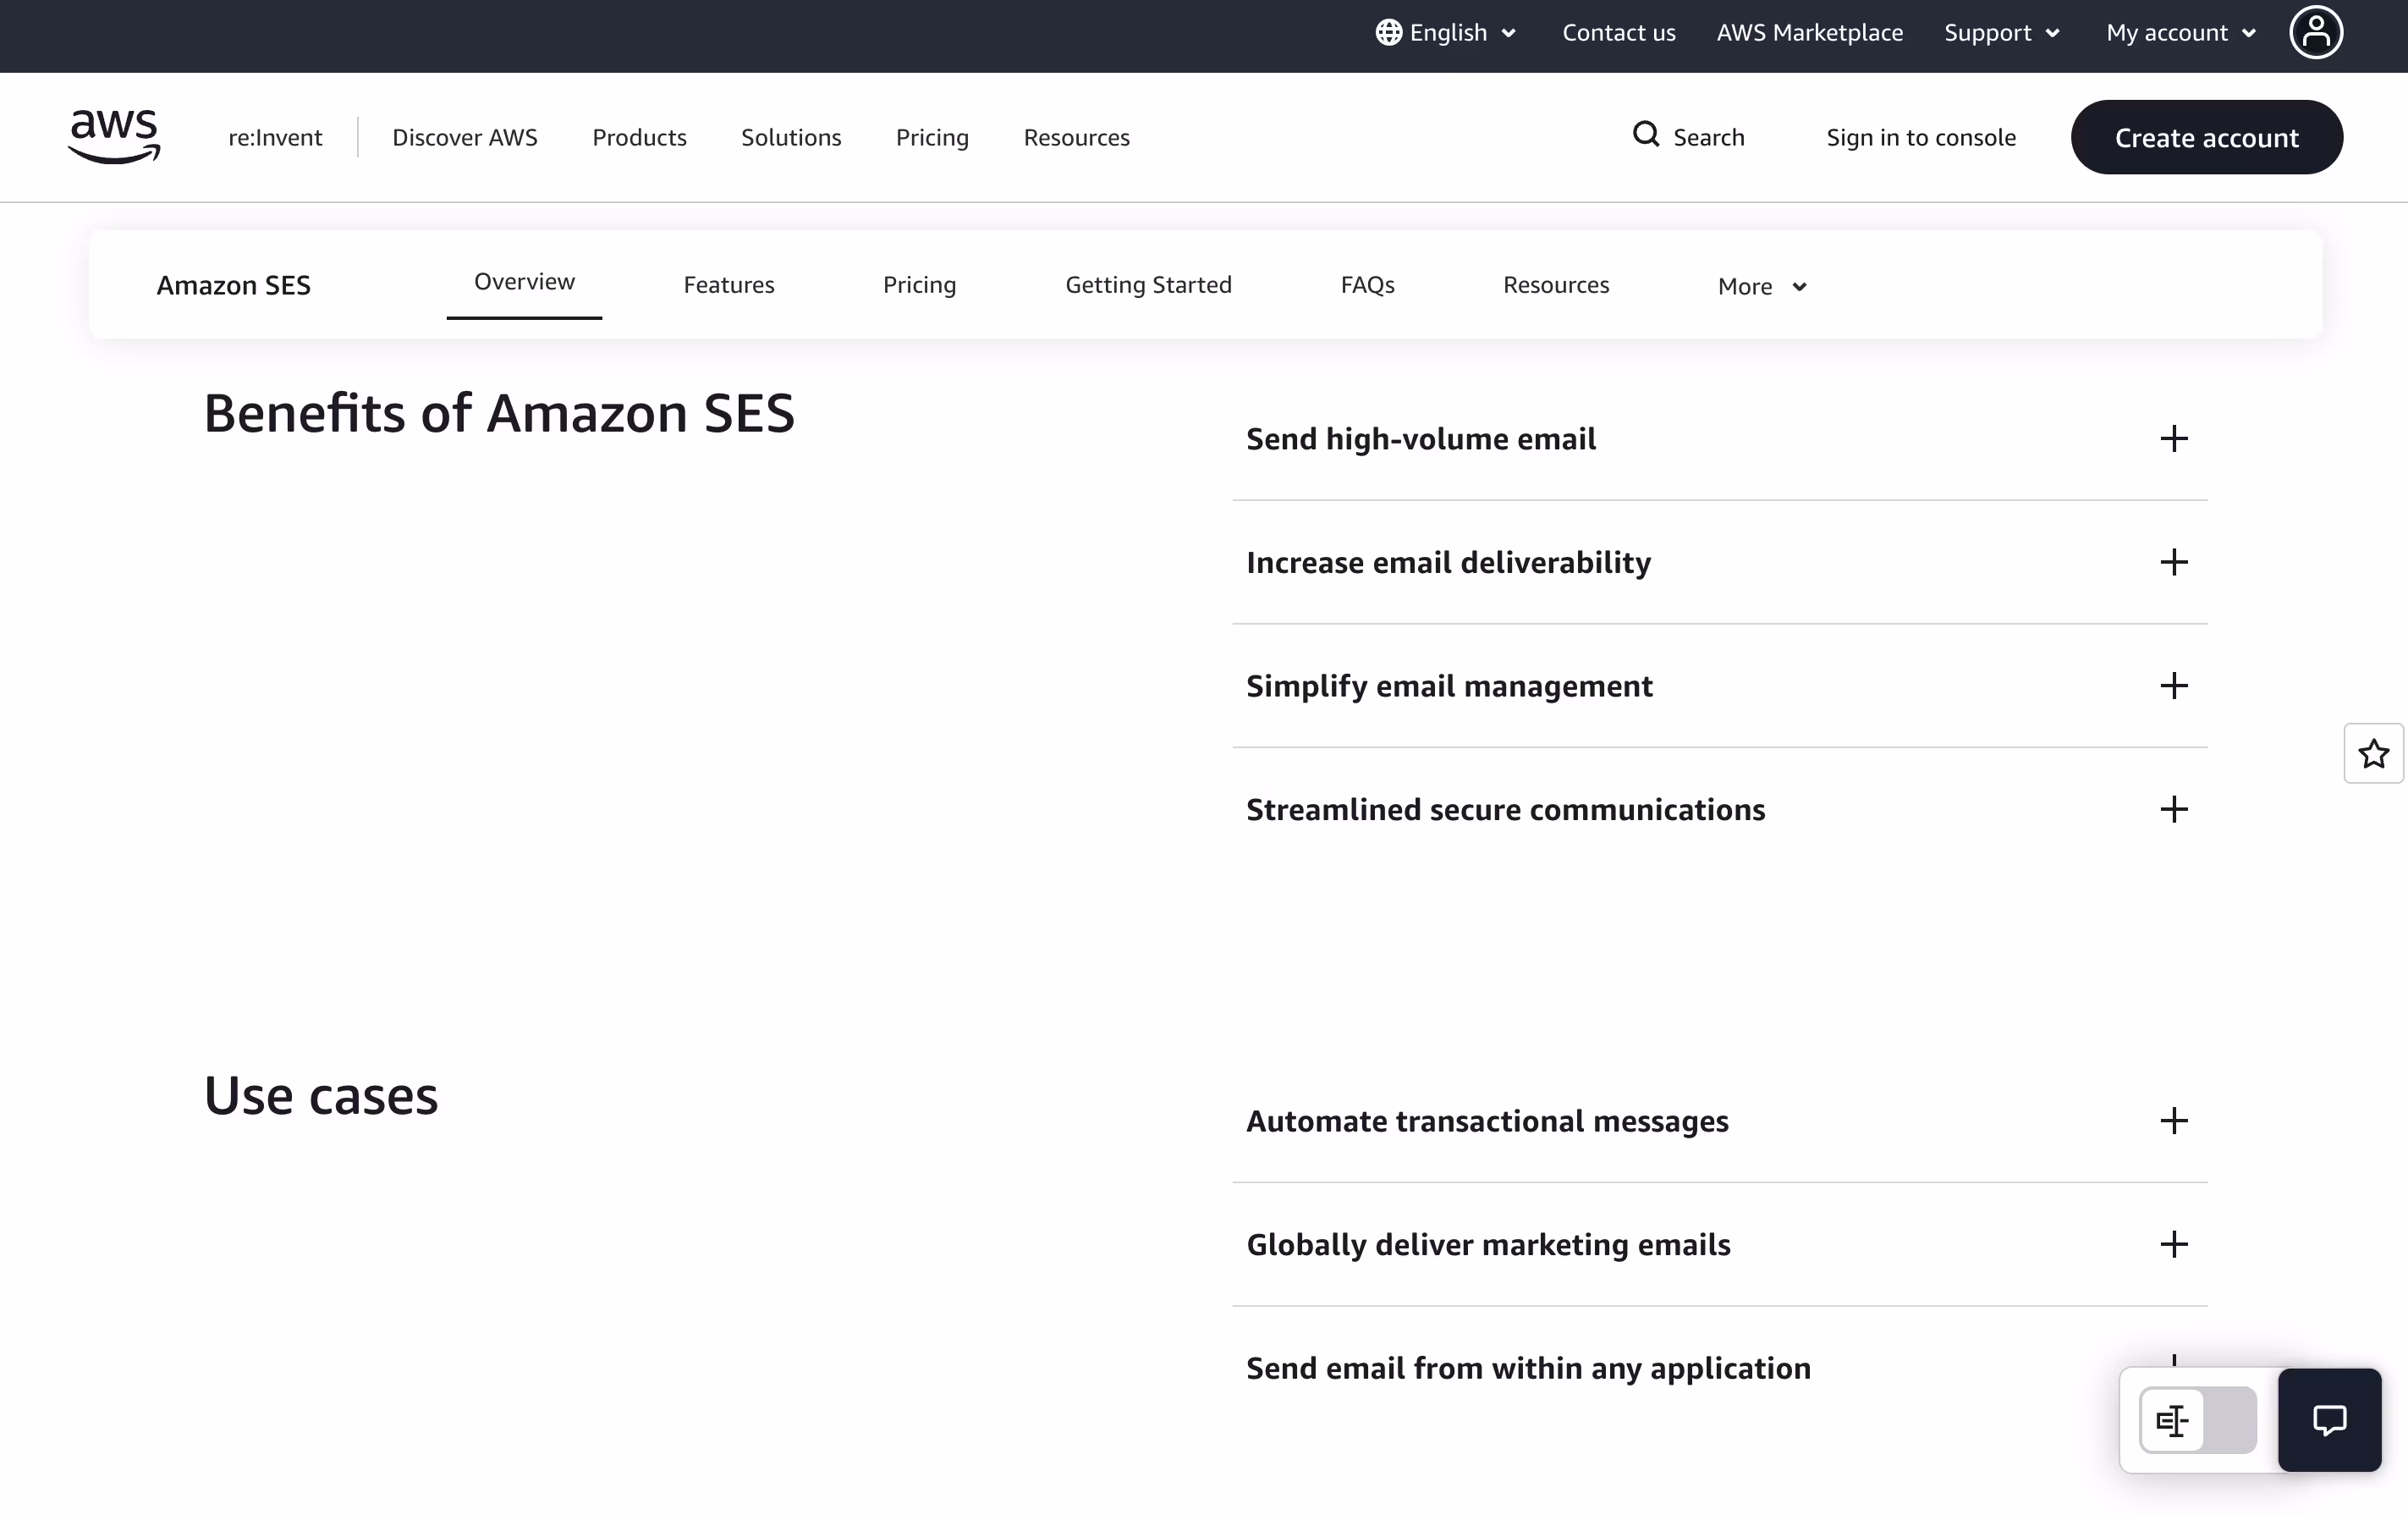The image size is (2408, 1515).
Task: Open the More dropdown in the SES navigation
Action: pos(1761,286)
